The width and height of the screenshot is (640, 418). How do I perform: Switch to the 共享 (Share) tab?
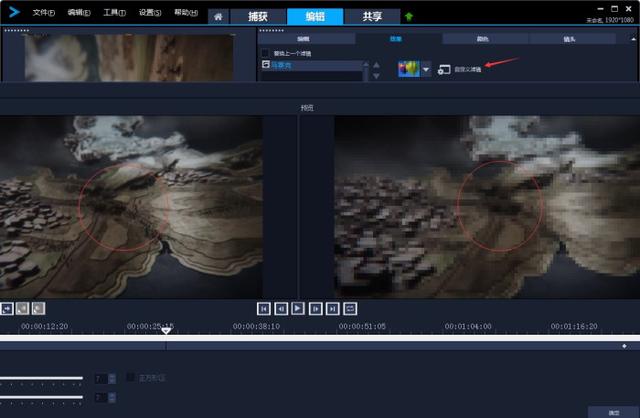372,17
